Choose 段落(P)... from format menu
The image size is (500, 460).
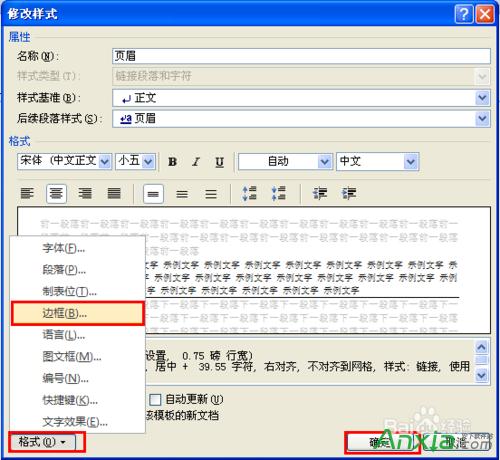pos(77,270)
